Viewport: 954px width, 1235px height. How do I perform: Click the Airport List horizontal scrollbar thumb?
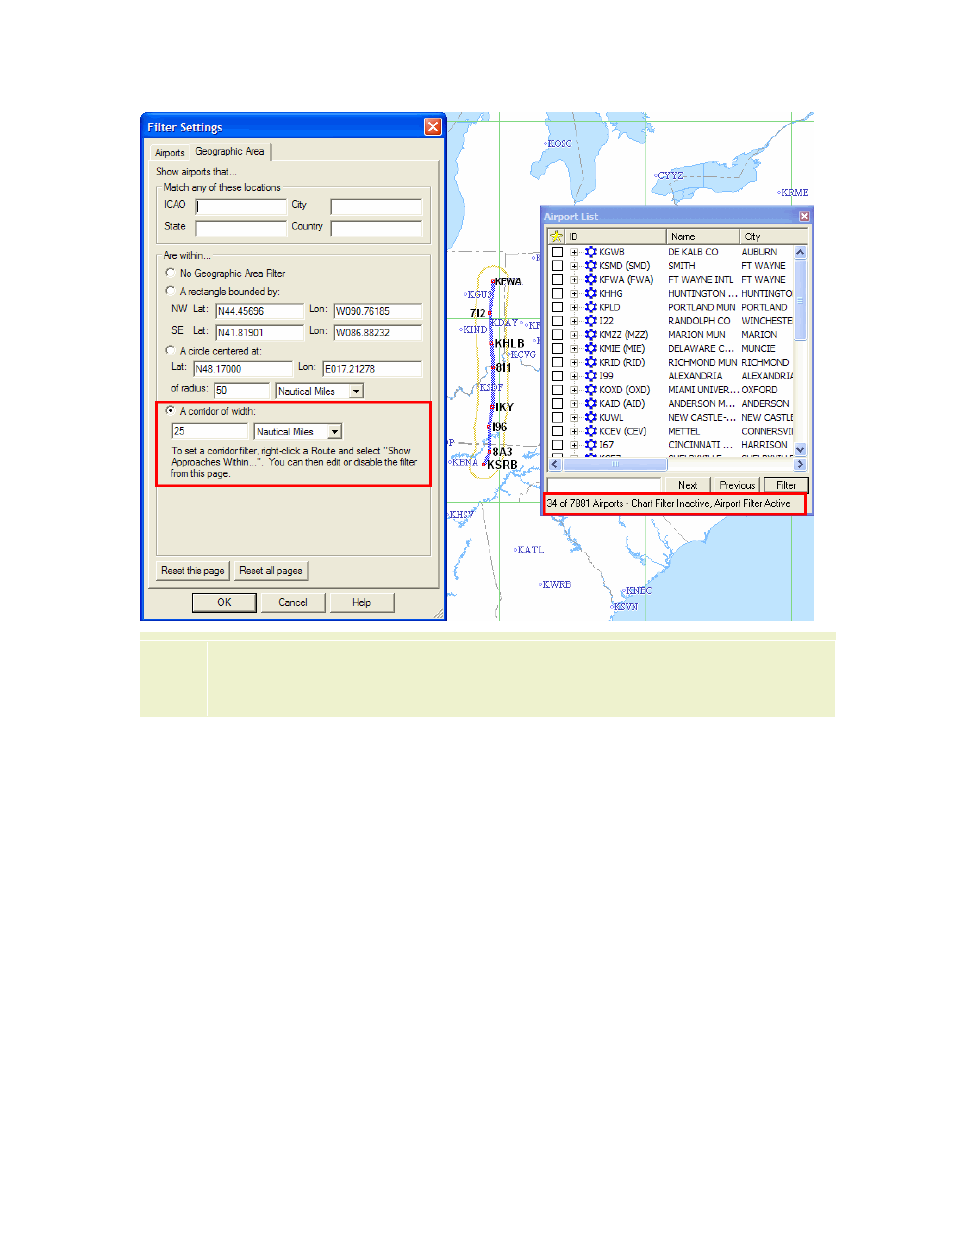click(x=615, y=465)
